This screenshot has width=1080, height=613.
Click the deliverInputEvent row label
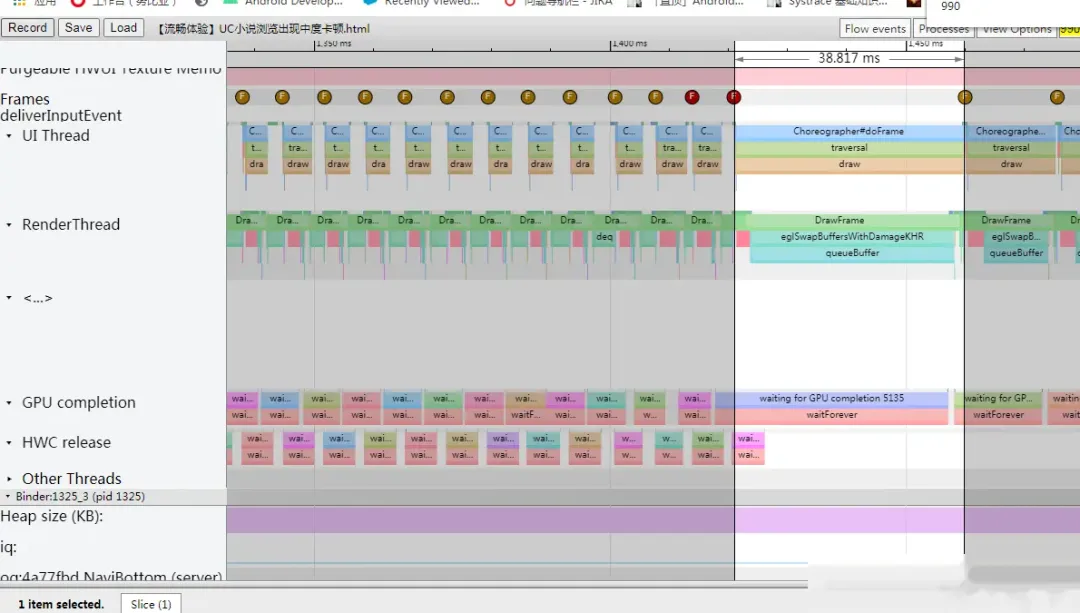pyautogui.click(x=61, y=115)
